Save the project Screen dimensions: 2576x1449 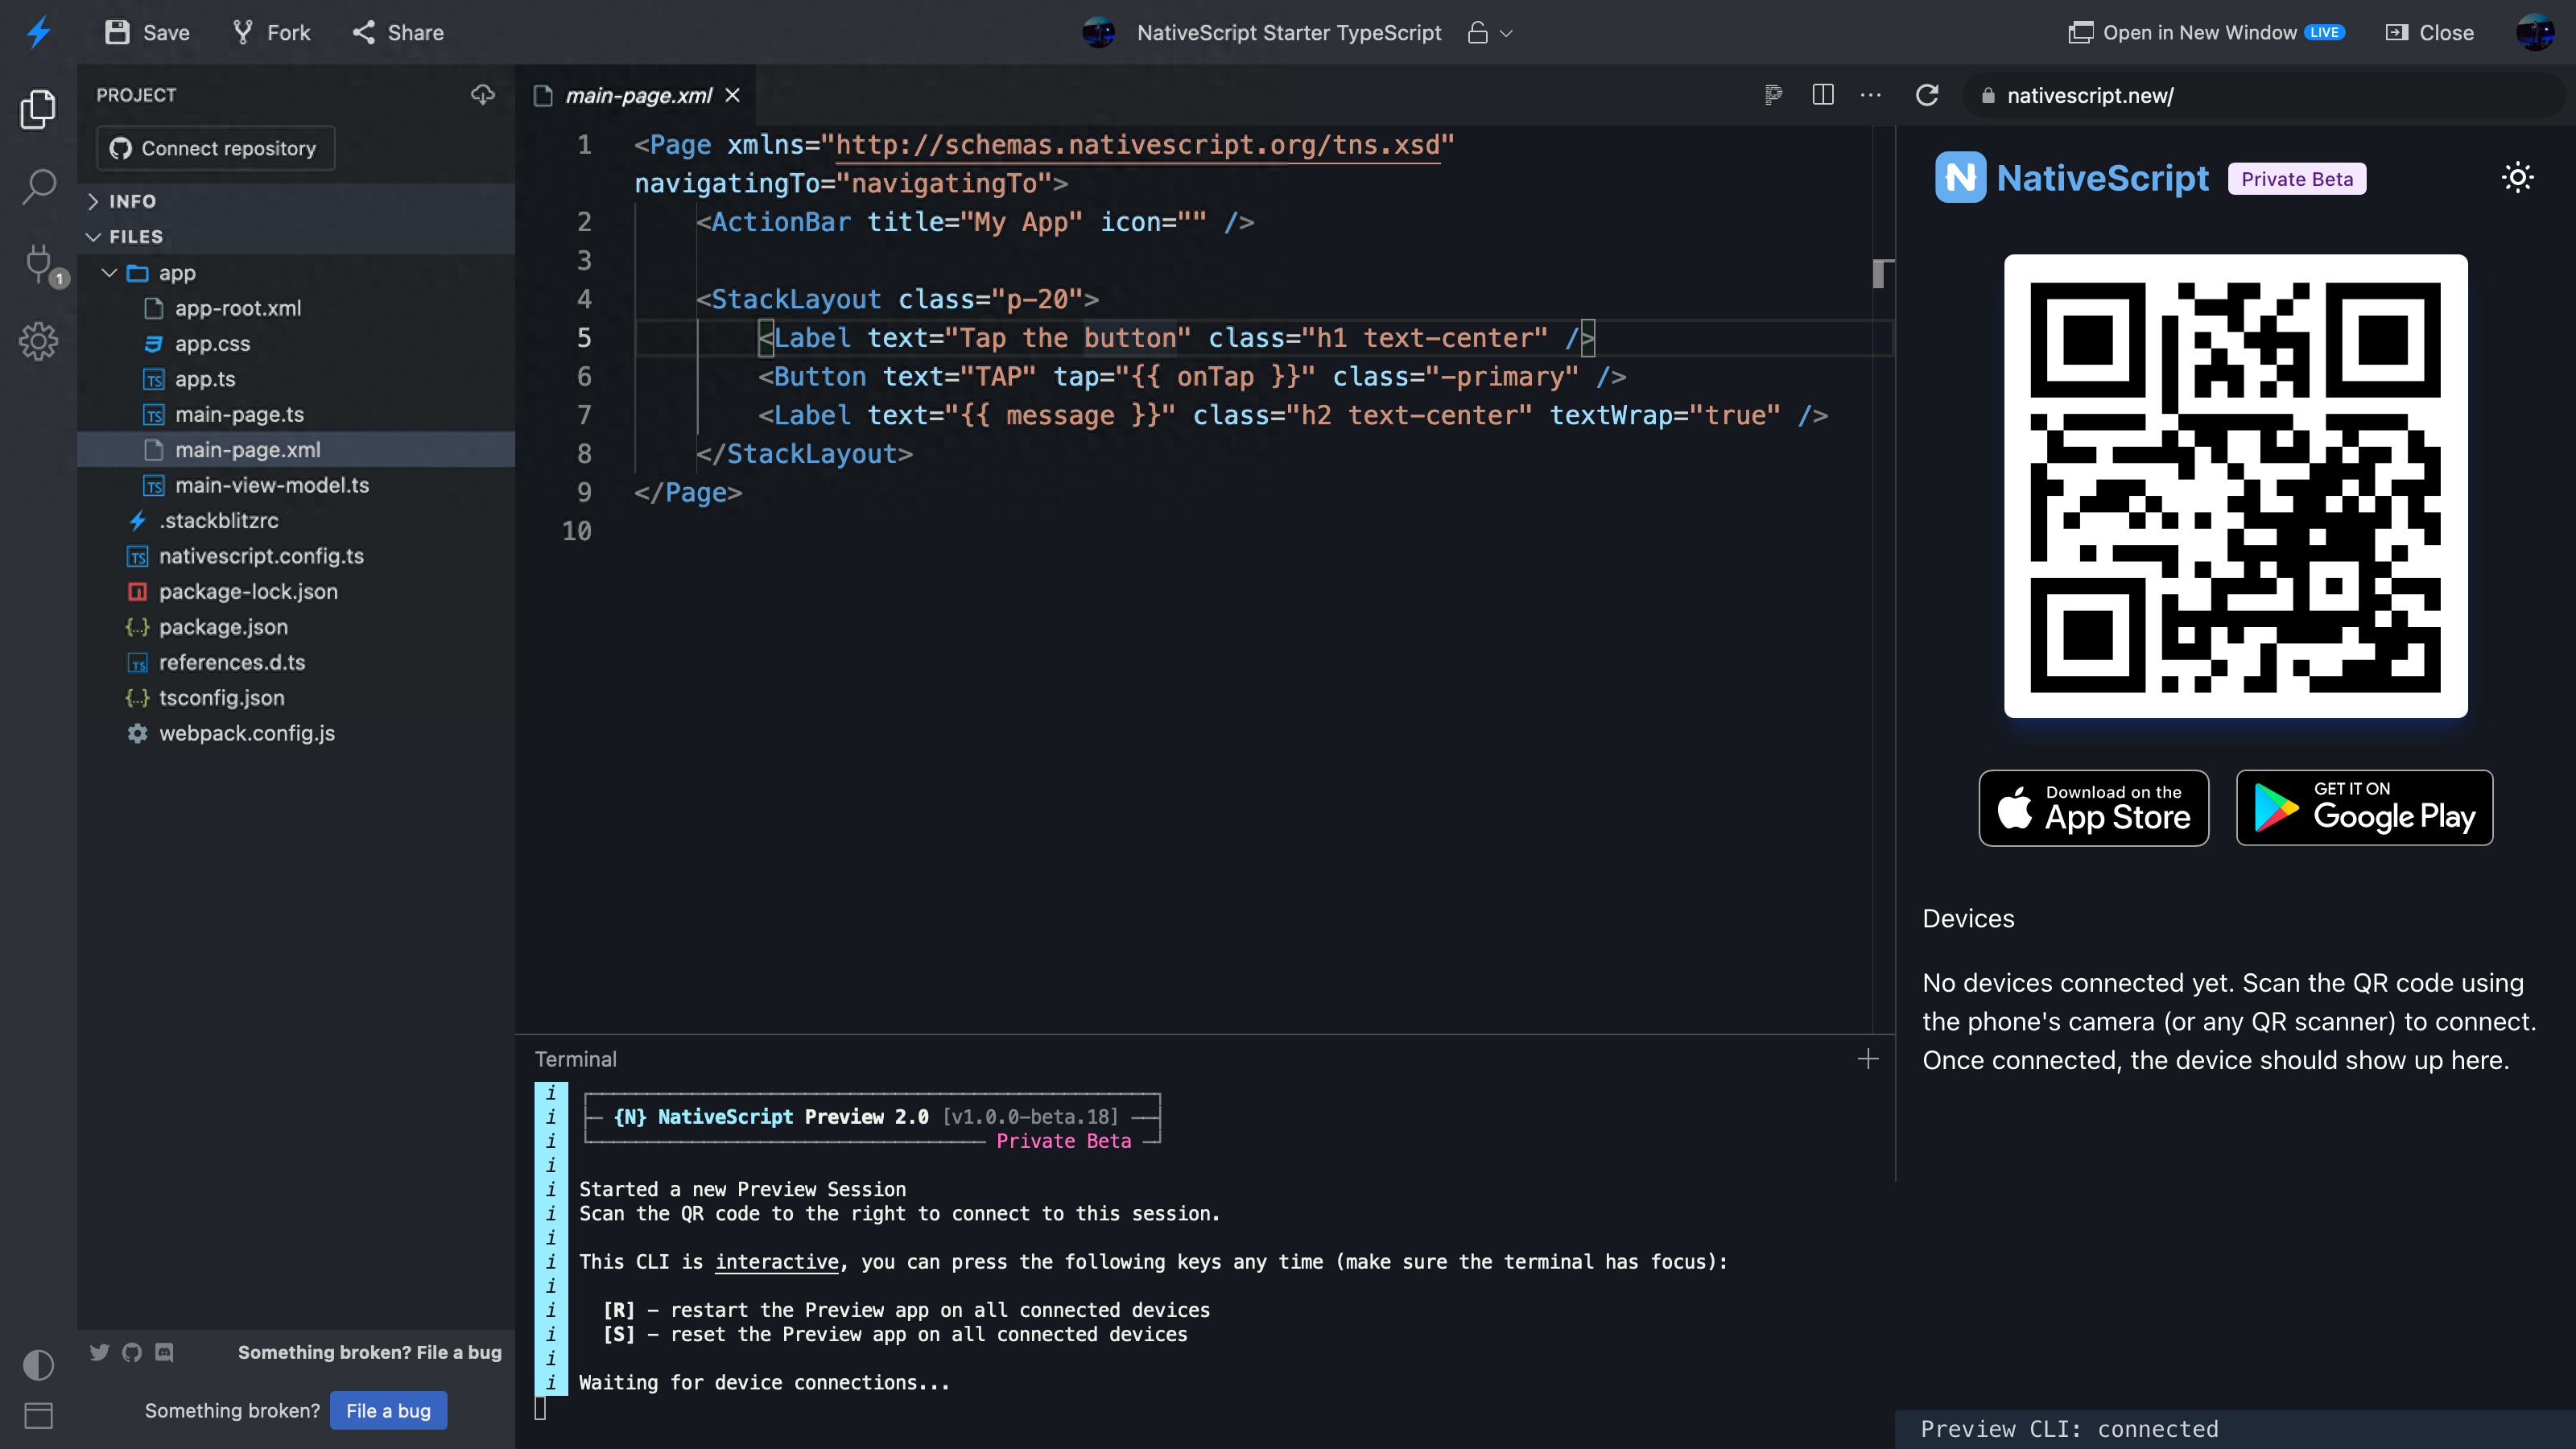147,32
